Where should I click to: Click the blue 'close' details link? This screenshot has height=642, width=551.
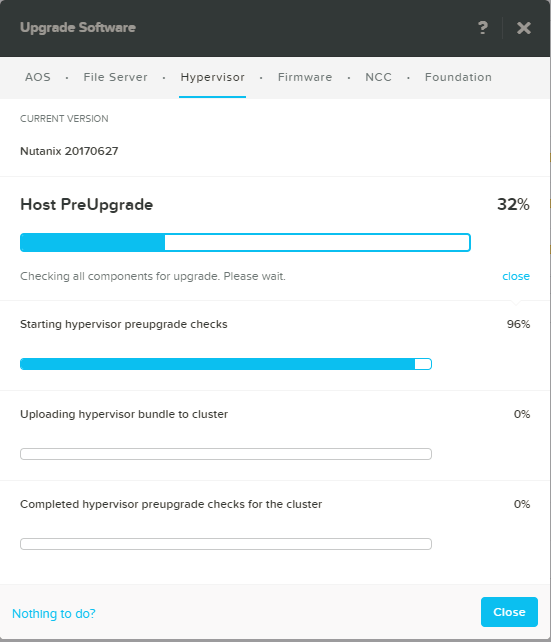[x=516, y=276]
